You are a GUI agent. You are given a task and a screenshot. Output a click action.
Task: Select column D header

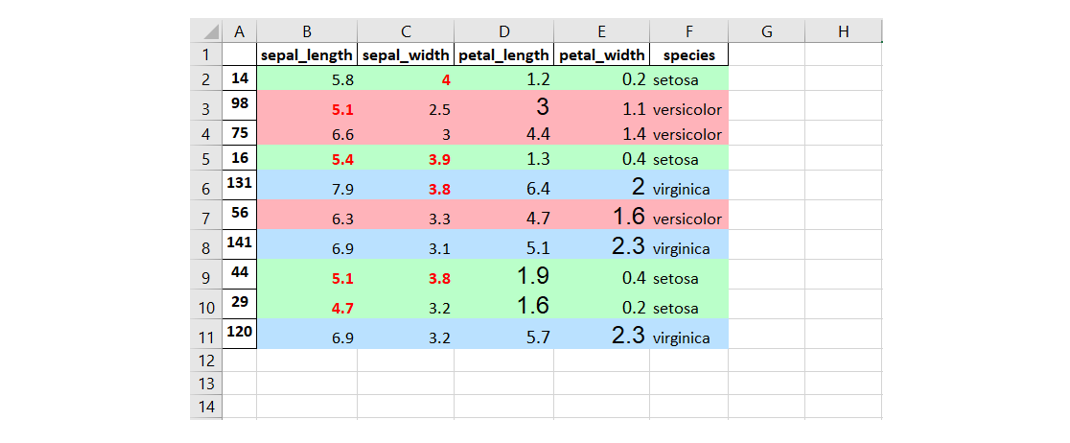point(503,31)
